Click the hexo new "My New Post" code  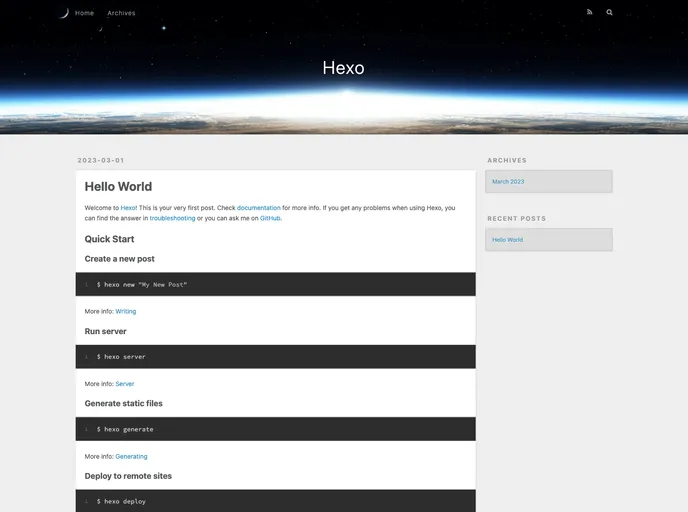pyautogui.click(x=142, y=285)
